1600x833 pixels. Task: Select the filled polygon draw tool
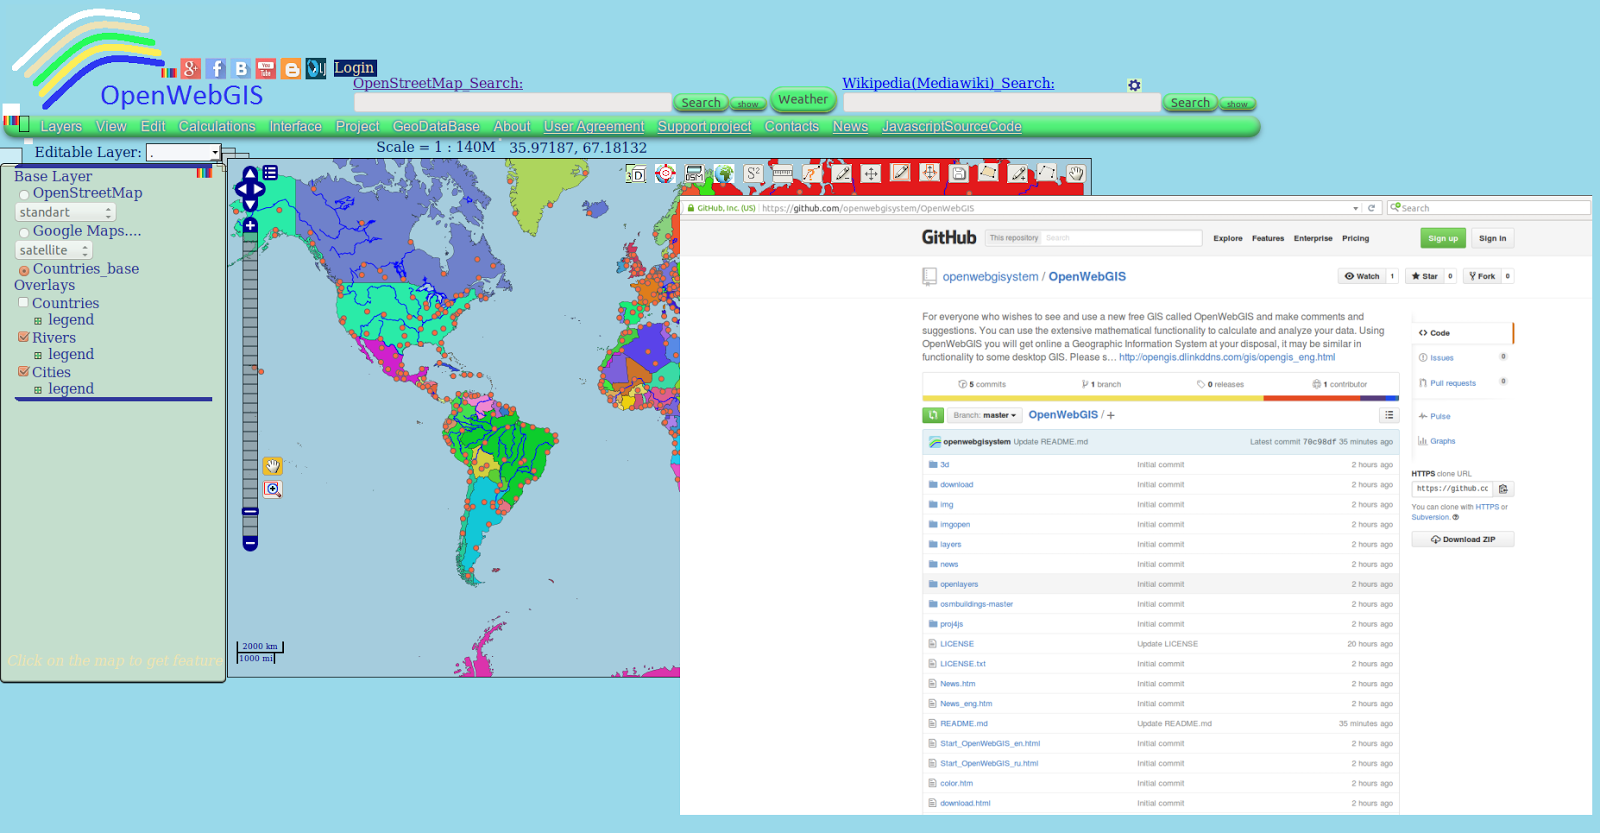click(988, 173)
